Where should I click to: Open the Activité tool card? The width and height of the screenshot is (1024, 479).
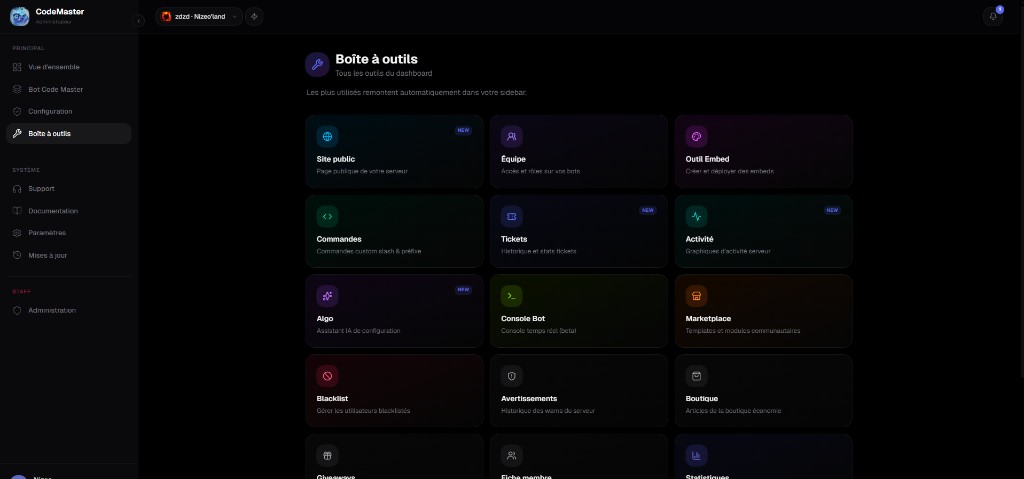click(x=763, y=231)
